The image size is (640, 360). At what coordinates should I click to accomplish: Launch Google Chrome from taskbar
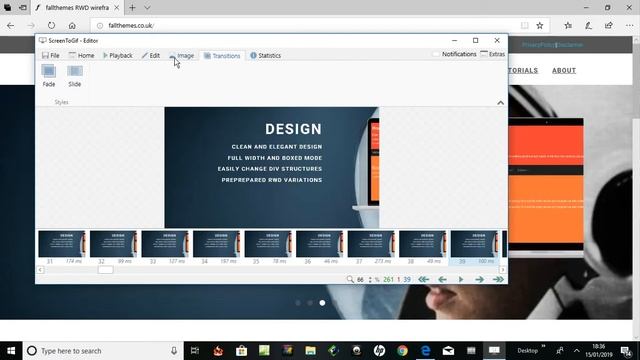[x=402, y=351]
